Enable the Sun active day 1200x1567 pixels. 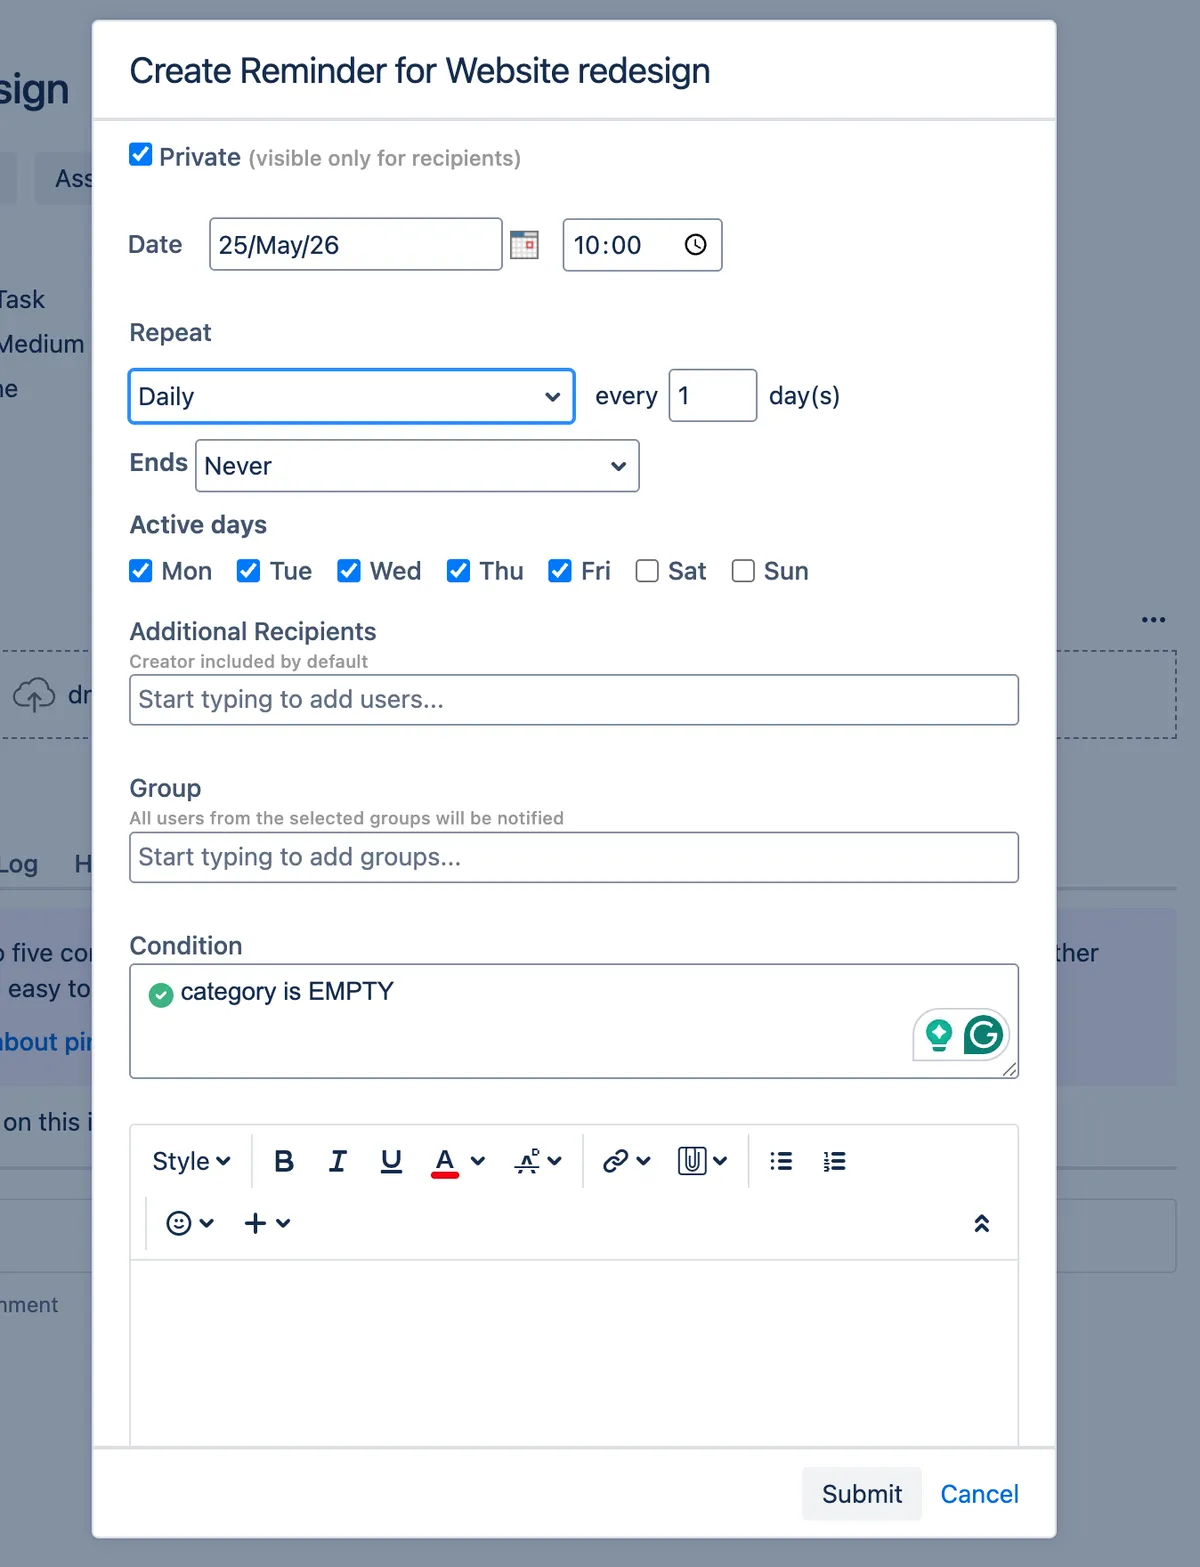743,570
